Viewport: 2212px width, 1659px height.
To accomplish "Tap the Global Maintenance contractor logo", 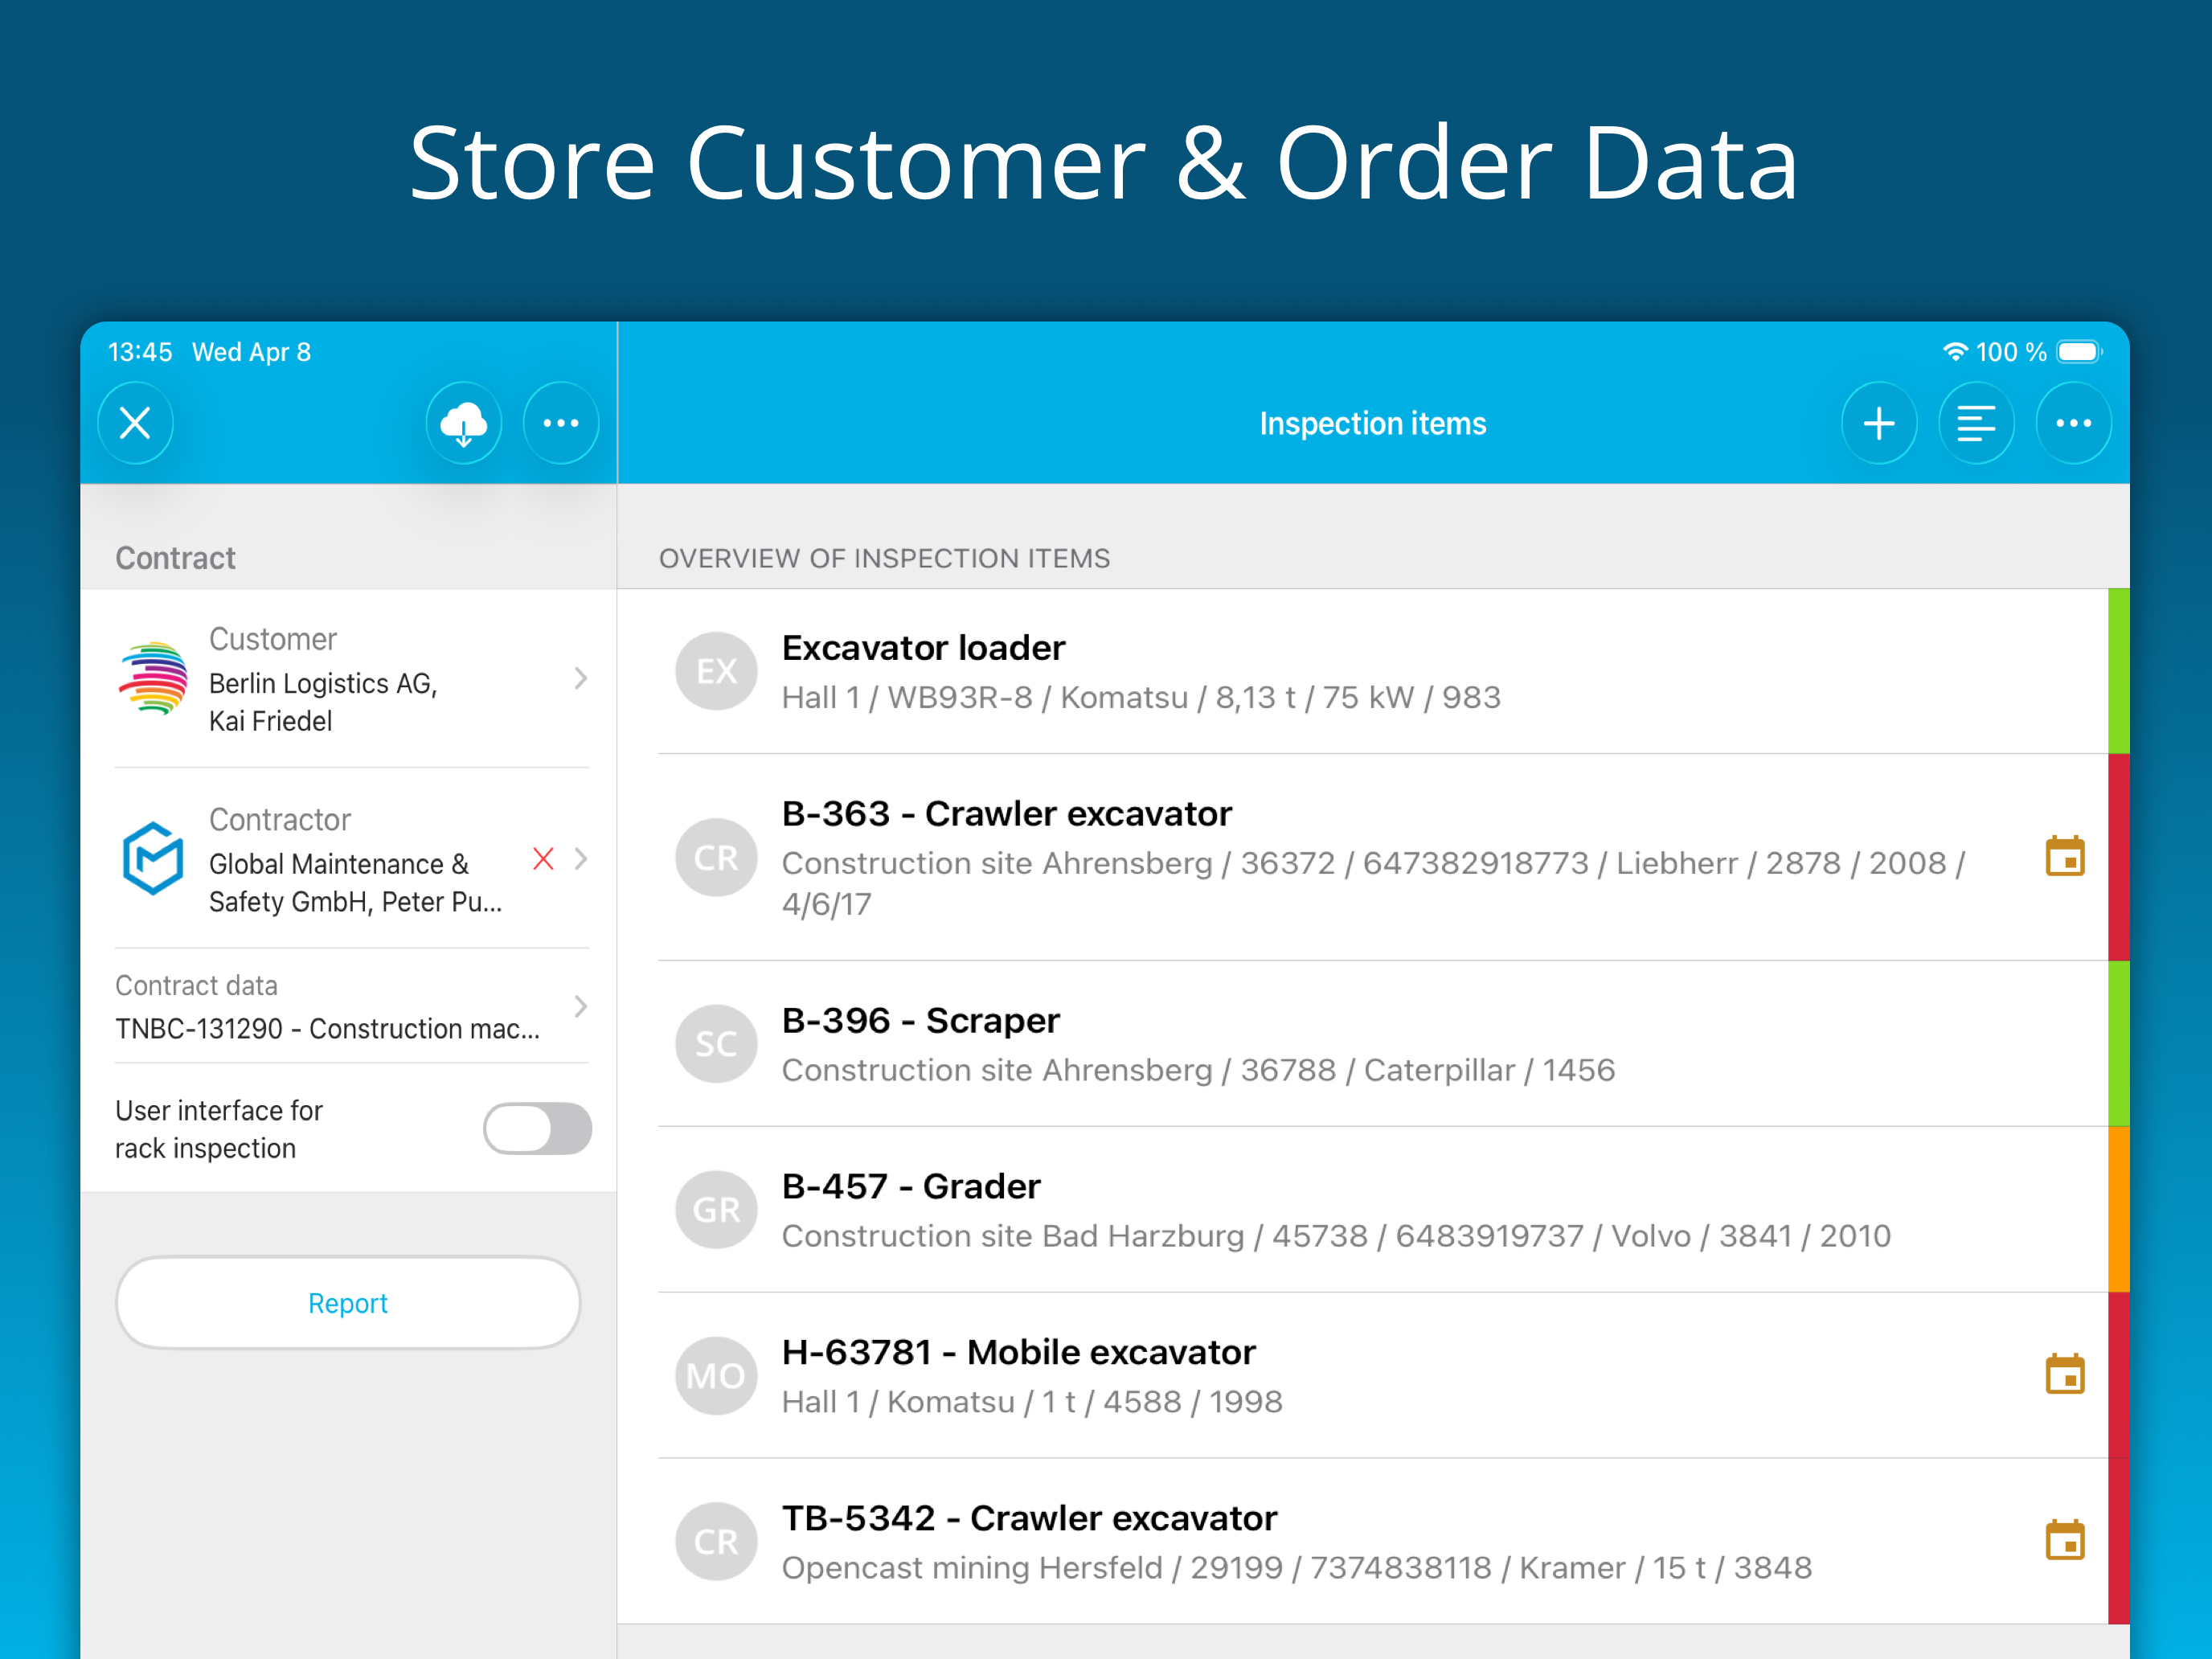I will (152, 859).
